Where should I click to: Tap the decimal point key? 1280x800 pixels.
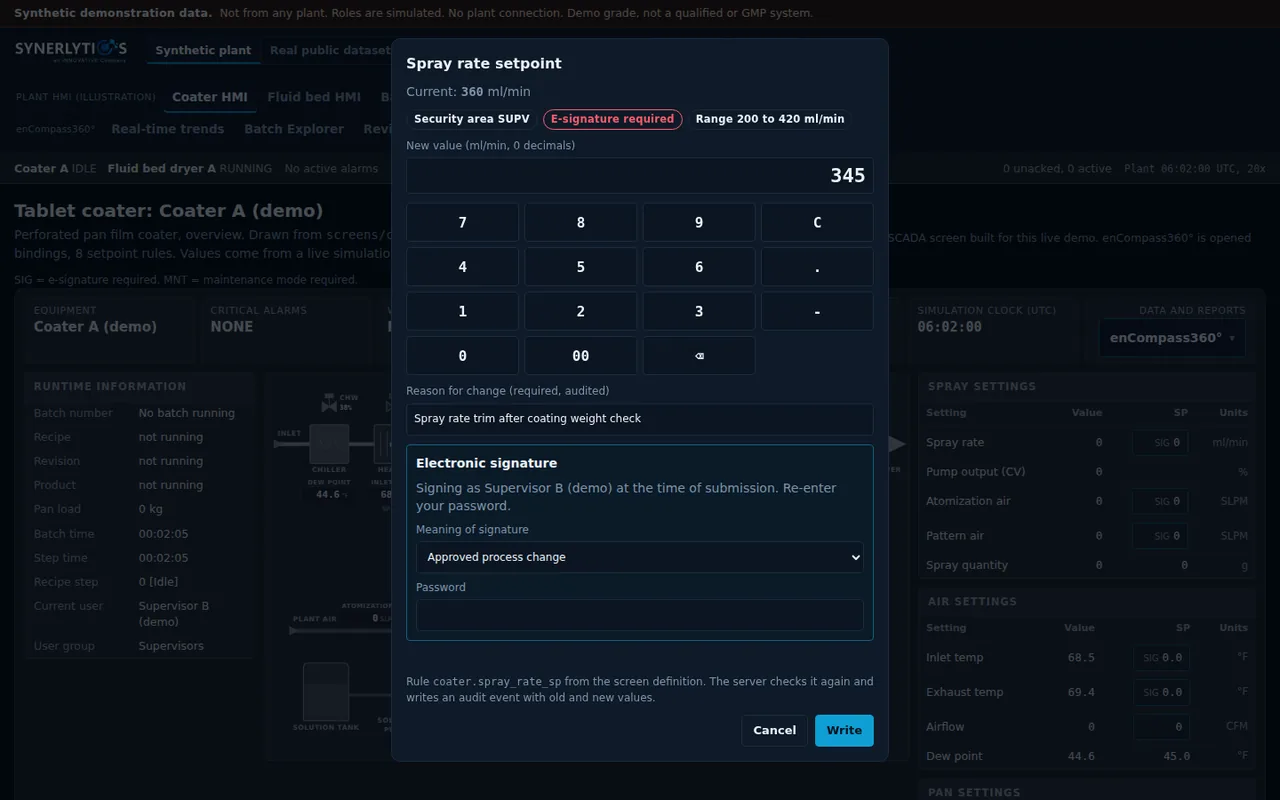817,267
